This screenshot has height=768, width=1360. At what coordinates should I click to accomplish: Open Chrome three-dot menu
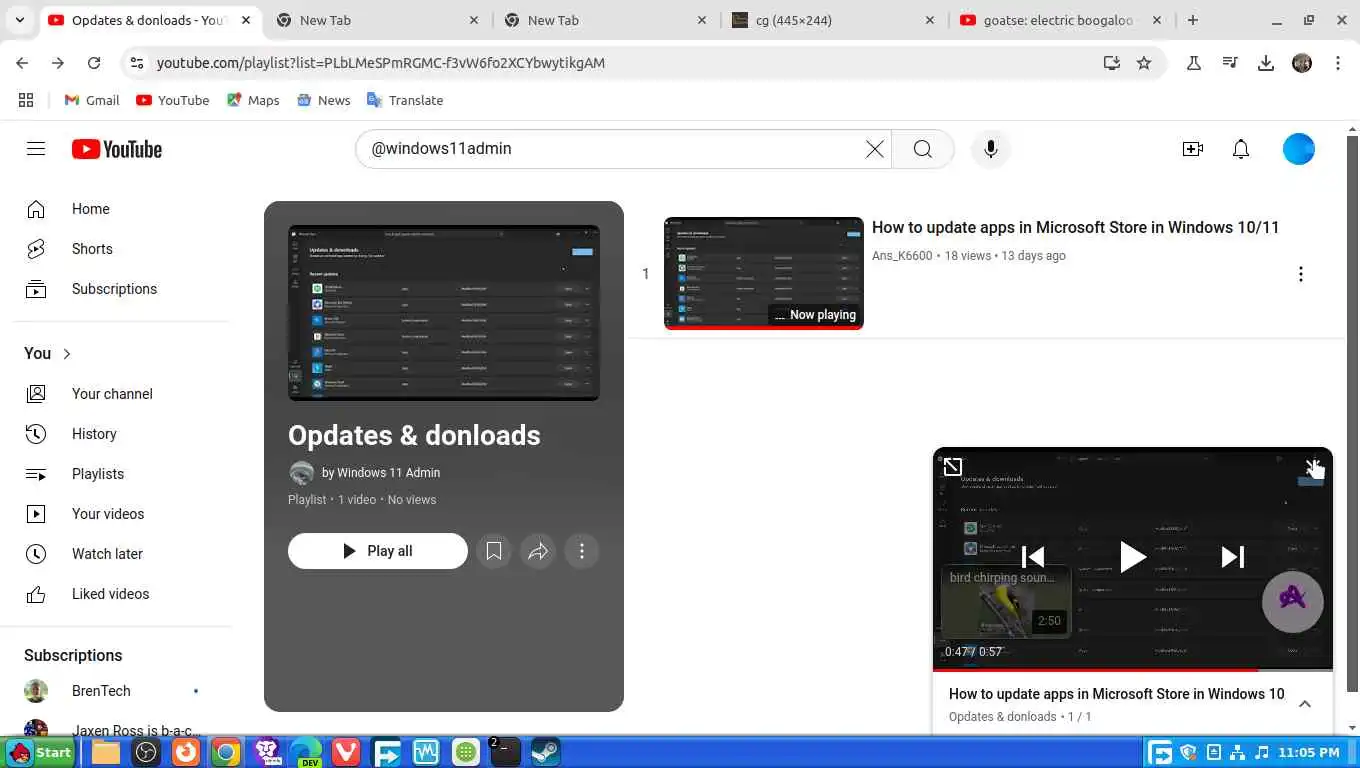(1338, 63)
